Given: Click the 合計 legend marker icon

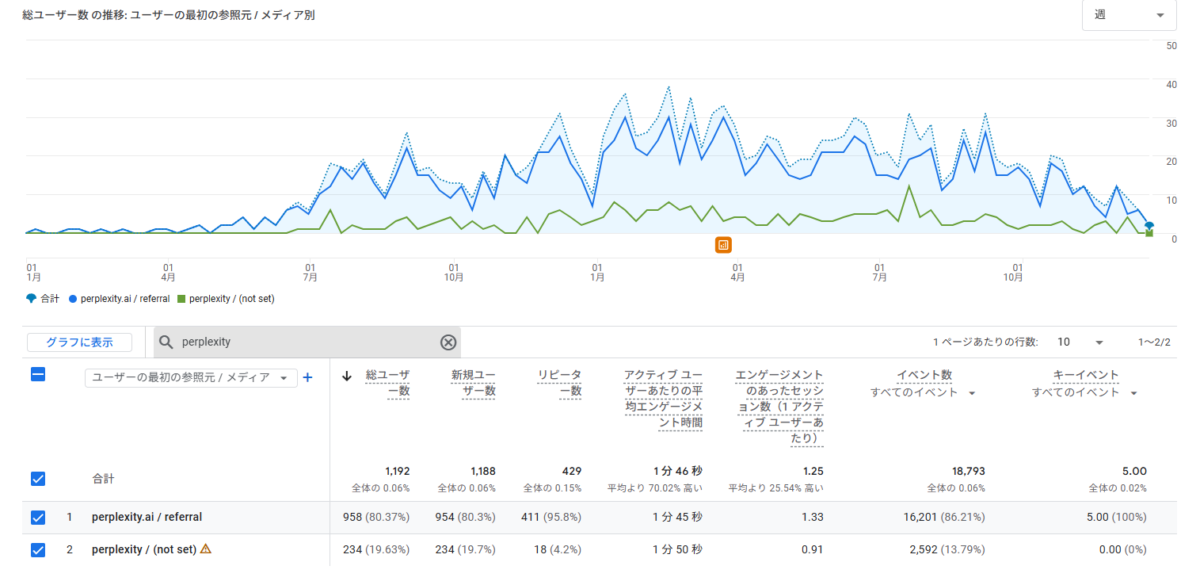Looking at the screenshot, I should click(31, 298).
